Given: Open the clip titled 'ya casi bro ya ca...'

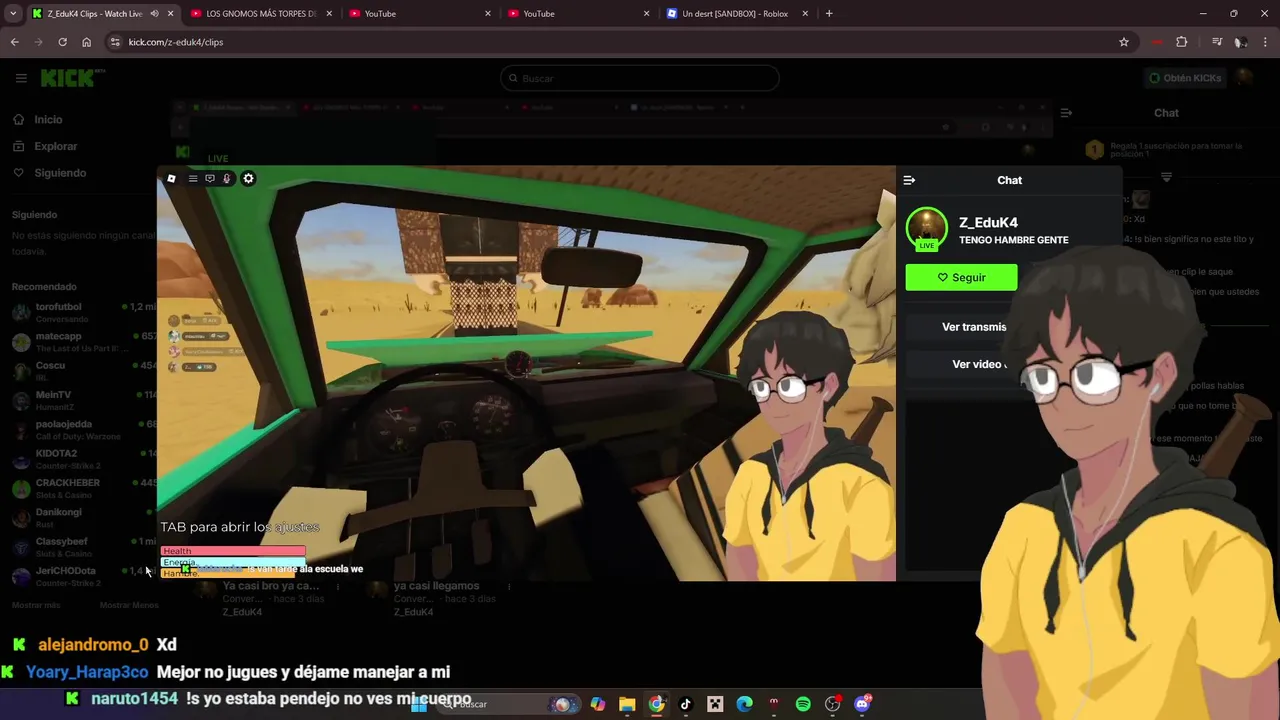Looking at the screenshot, I should pos(271,586).
